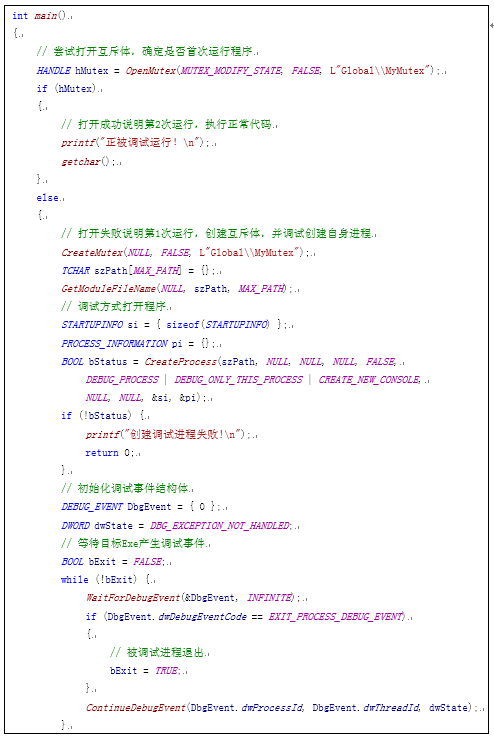Click the 'return 0;' statement
This screenshot has width=494, height=739.
click(x=109, y=452)
